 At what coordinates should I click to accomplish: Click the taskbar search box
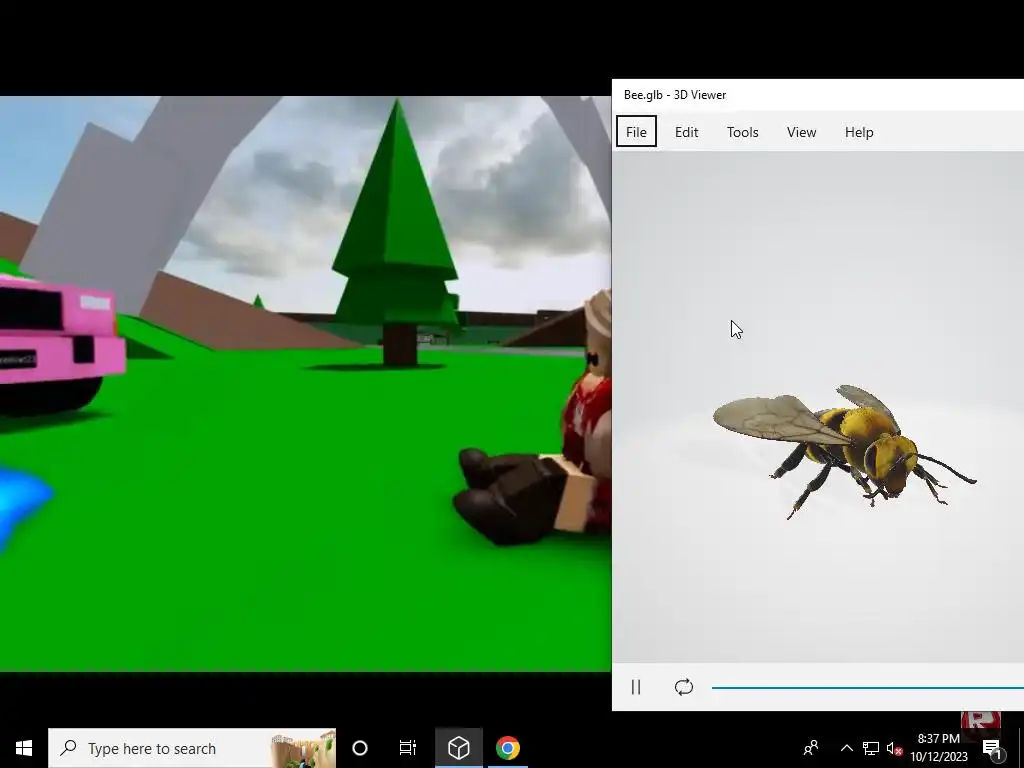(x=192, y=748)
